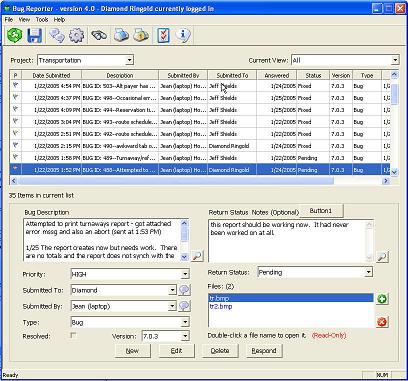Expand the Version dropdown
Viewport: 408px width, 381px height.
click(185, 336)
